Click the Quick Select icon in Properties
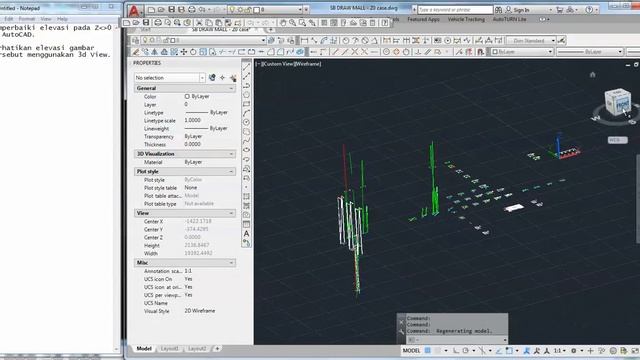The height and width of the screenshot is (360, 640). tap(233, 78)
